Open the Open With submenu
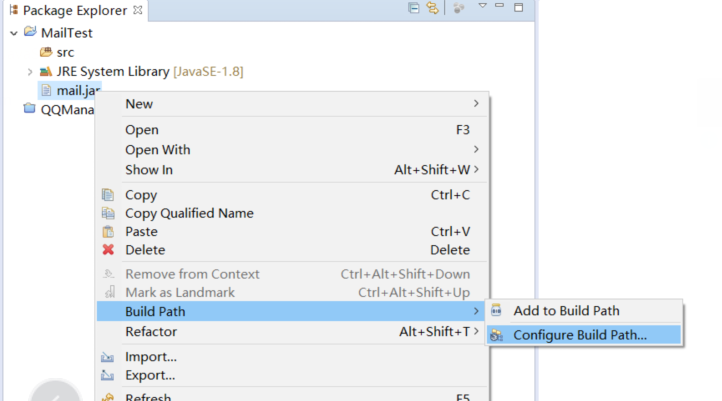 293,150
